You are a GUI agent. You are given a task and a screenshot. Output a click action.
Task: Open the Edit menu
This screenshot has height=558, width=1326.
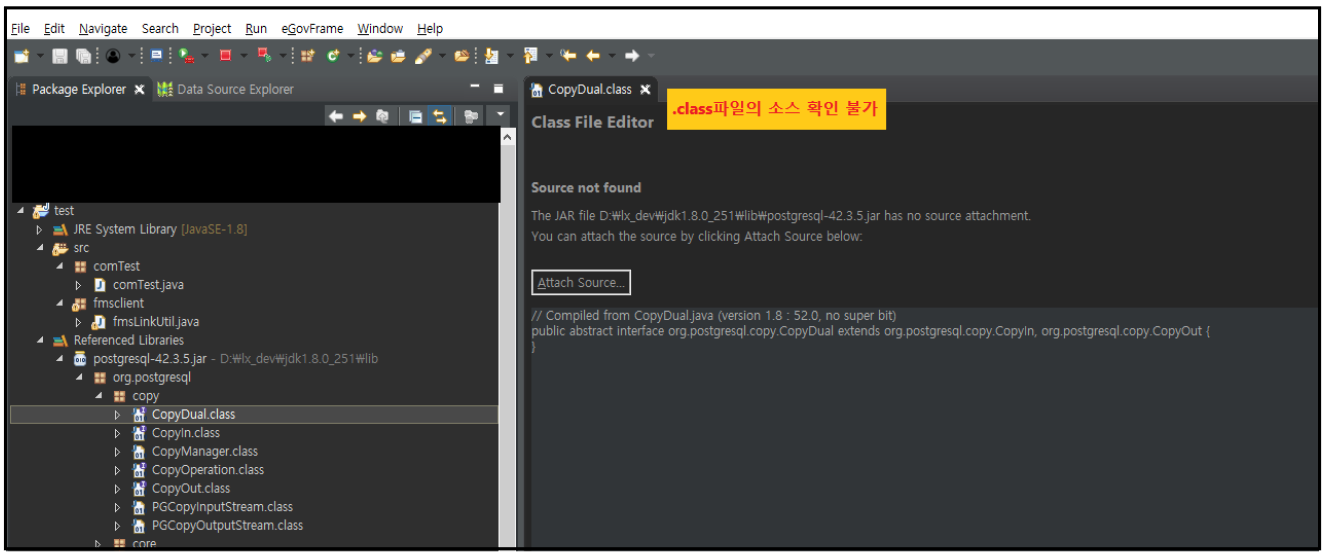(x=54, y=28)
